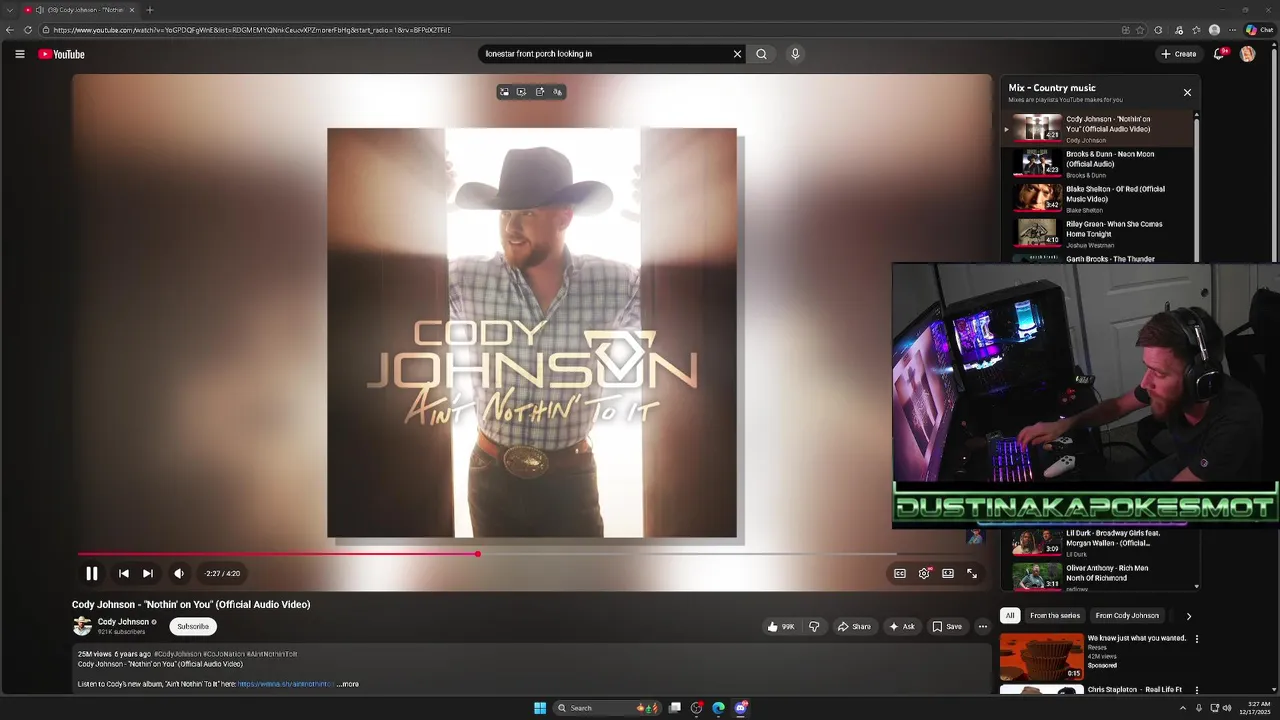Open browser Settings and more menu
Screen dimensions: 1280x720
coord(1233,30)
